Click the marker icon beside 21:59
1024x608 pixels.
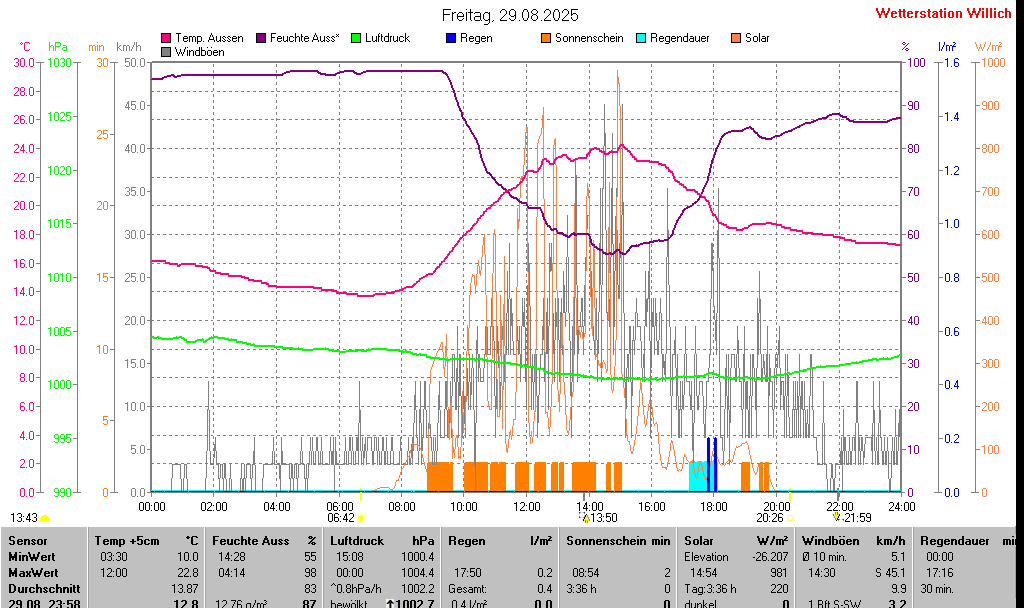(837, 517)
